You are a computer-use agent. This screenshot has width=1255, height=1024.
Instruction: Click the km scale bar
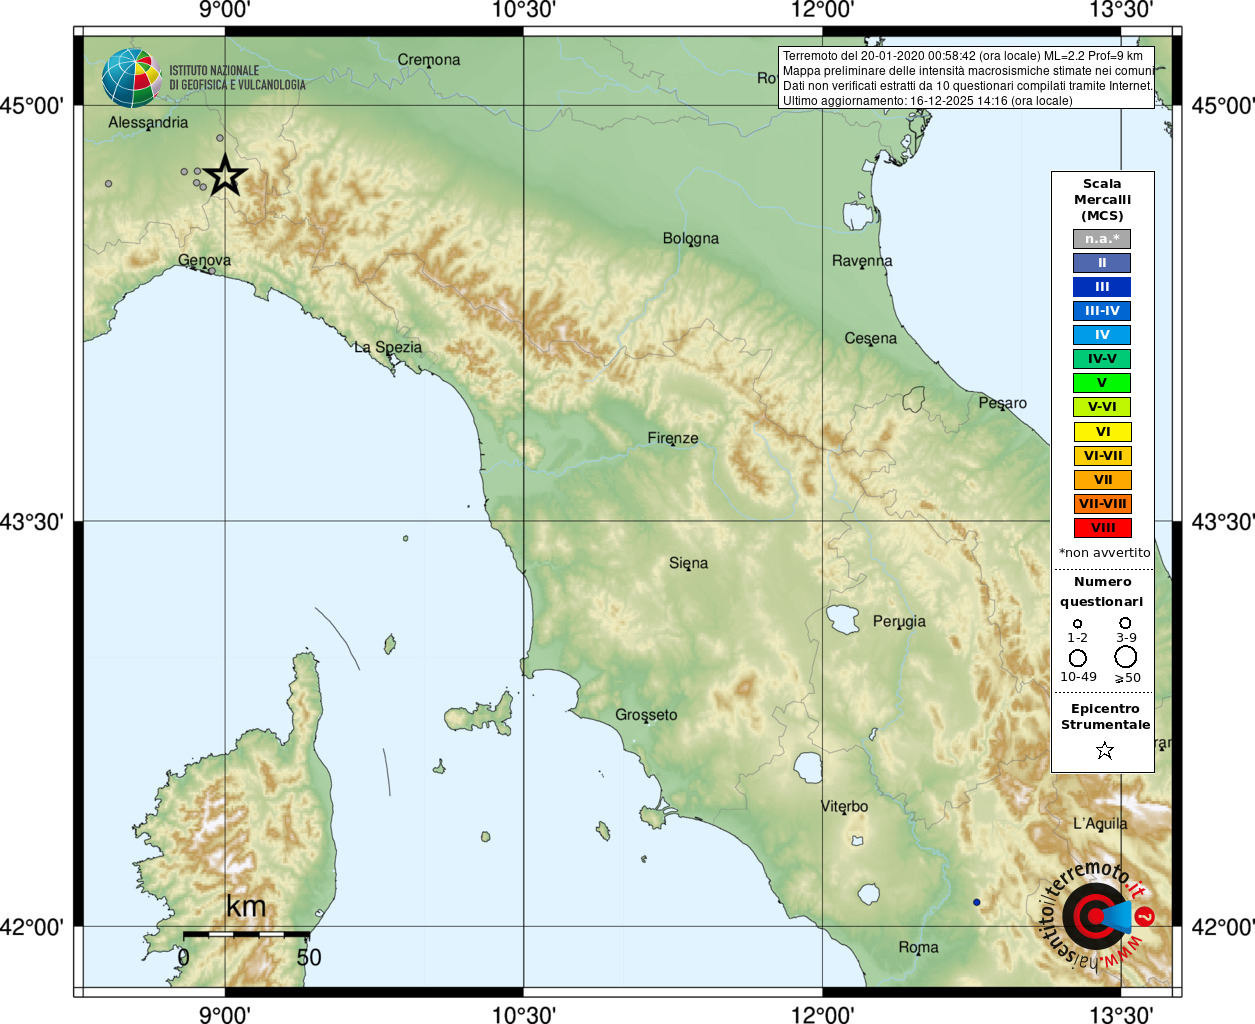coord(246,934)
